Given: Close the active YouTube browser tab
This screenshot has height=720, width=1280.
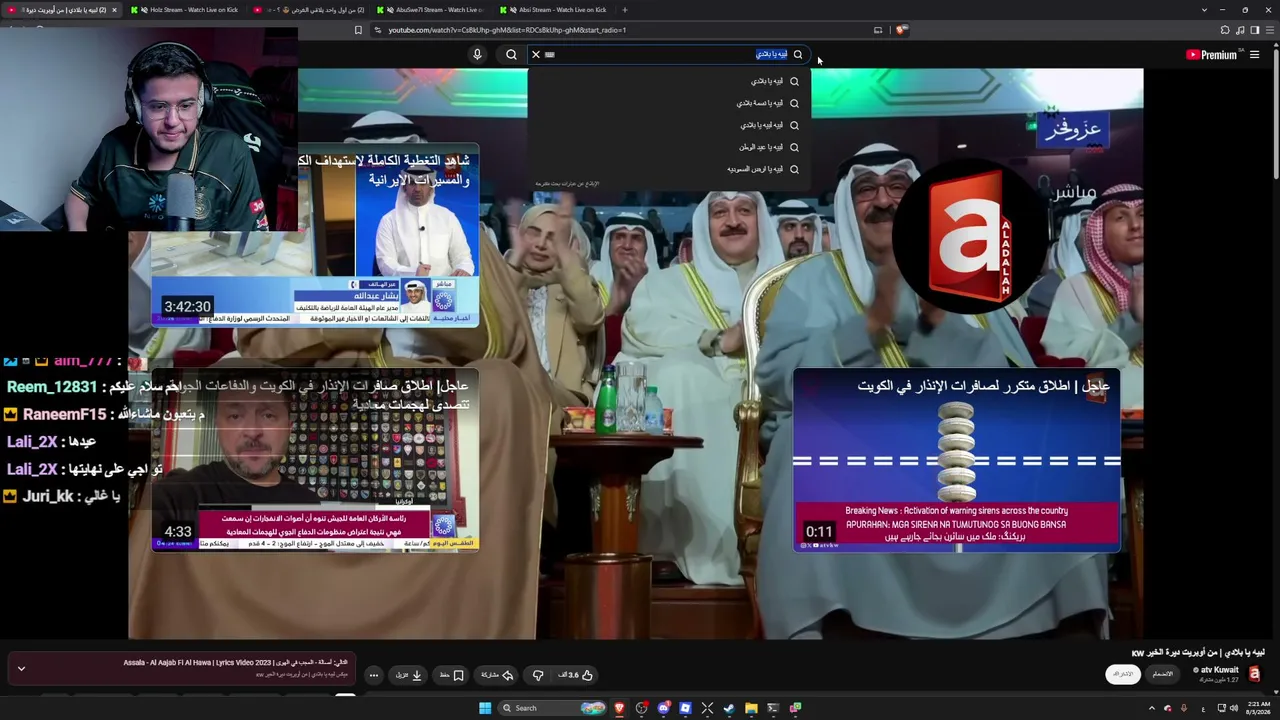Looking at the screenshot, I should coord(114,10).
